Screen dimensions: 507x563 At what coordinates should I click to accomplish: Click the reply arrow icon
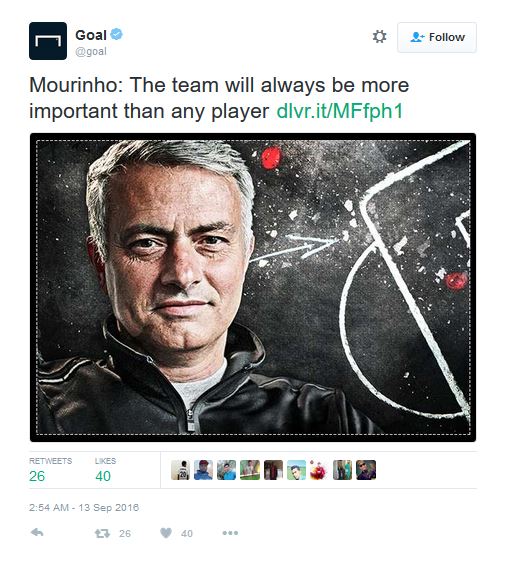[37, 532]
